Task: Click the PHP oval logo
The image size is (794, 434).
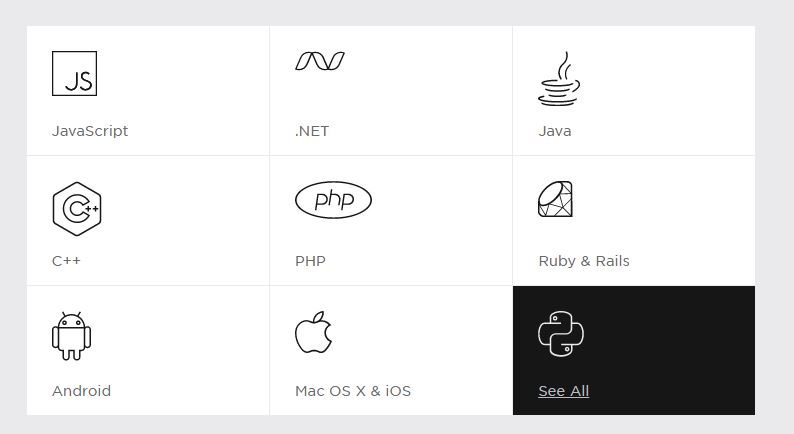Action: 333,200
